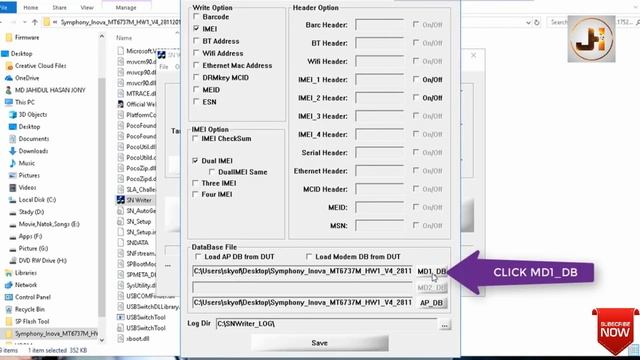
Task: Enable the MEID write option
Action: (x=196, y=89)
